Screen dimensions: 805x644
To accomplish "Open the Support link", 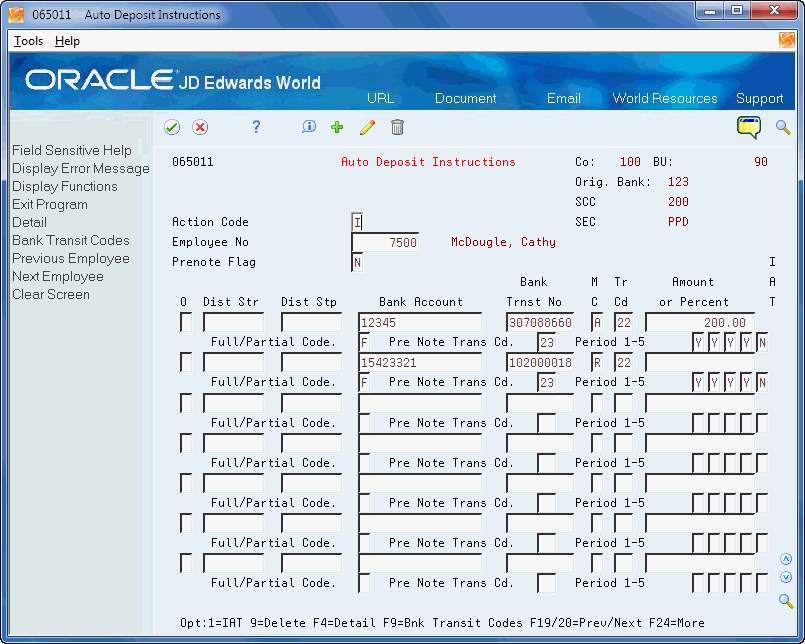I will click(760, 98).
